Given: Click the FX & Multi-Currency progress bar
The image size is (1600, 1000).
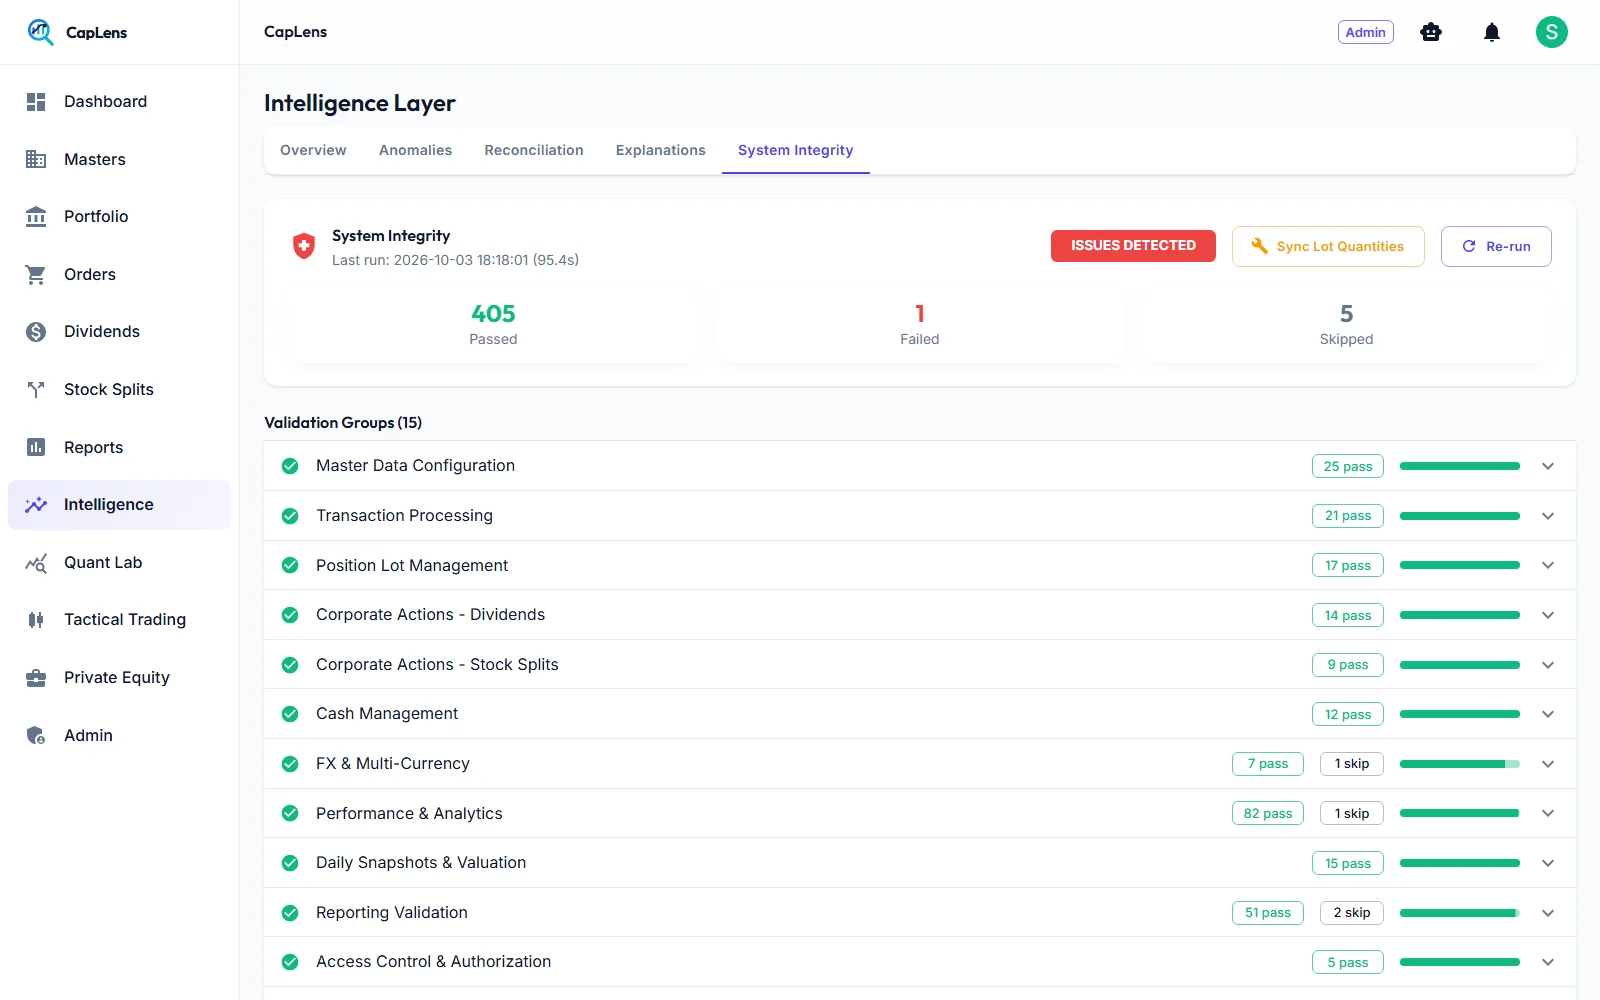Looking at the screenshot, I should tap(1460, 764).
